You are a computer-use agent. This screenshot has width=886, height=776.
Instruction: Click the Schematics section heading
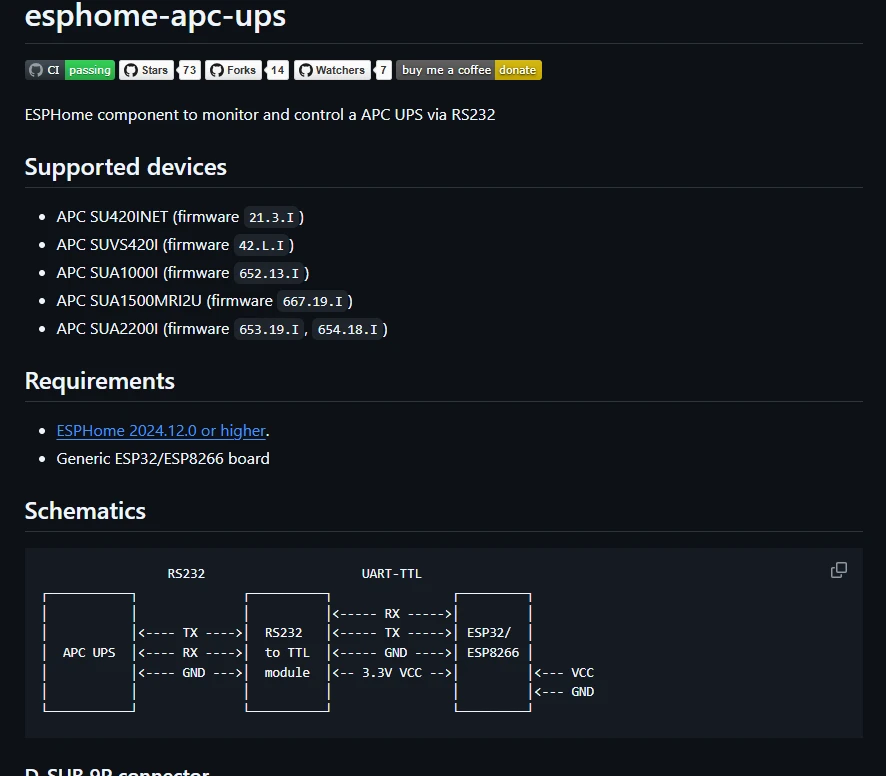coord(85,511)
